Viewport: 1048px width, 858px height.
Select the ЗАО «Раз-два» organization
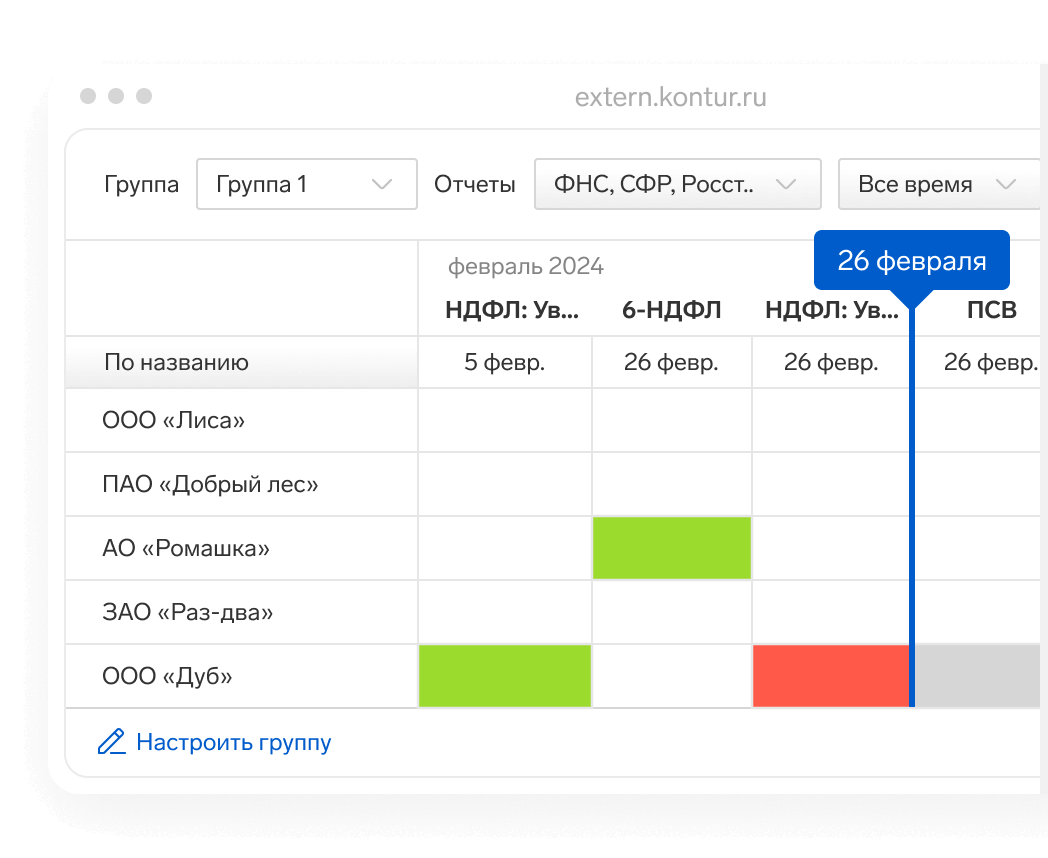(x=187, y=612)
